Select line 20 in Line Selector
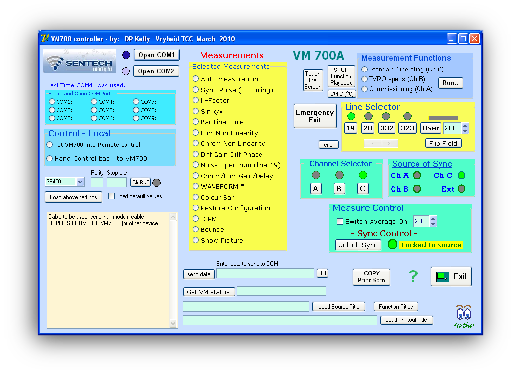Image resolution: width=513 pixels, height=373 pixels. [368, 128]
